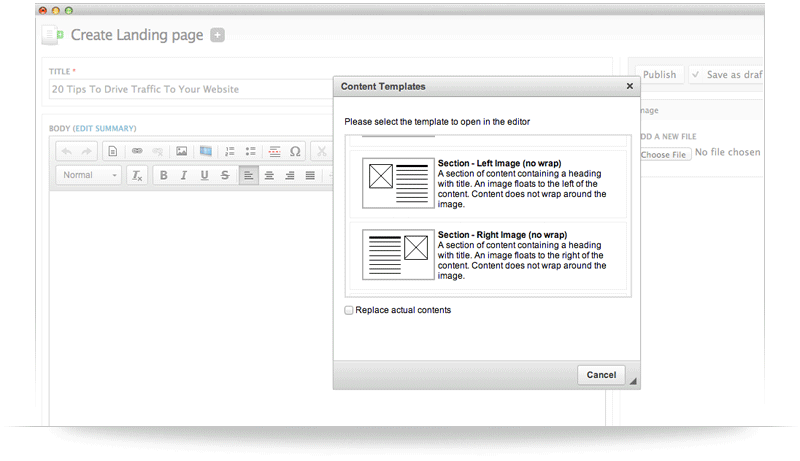This screenshot has width=800, height=461.
Task: Insert teaser break with red dashed line icon
Action: (x=274, y=151)
